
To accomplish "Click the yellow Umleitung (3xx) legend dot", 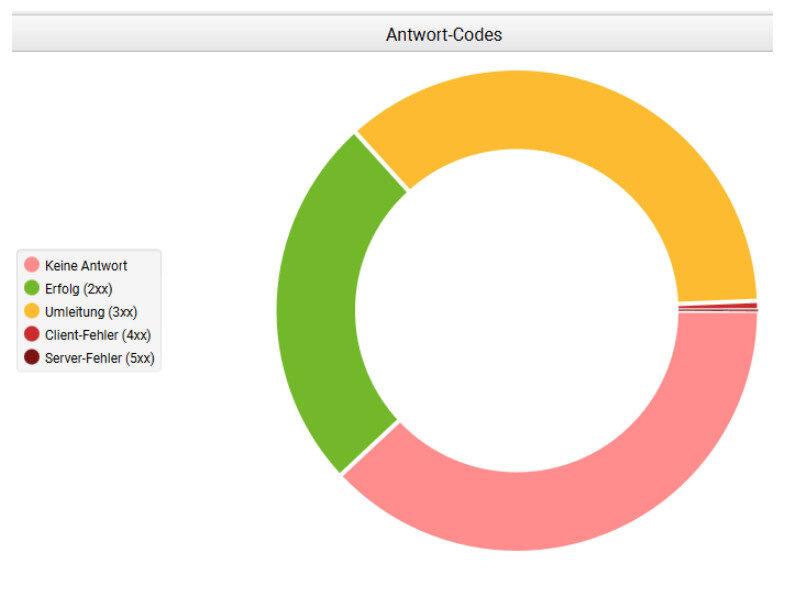I will 31,312.
